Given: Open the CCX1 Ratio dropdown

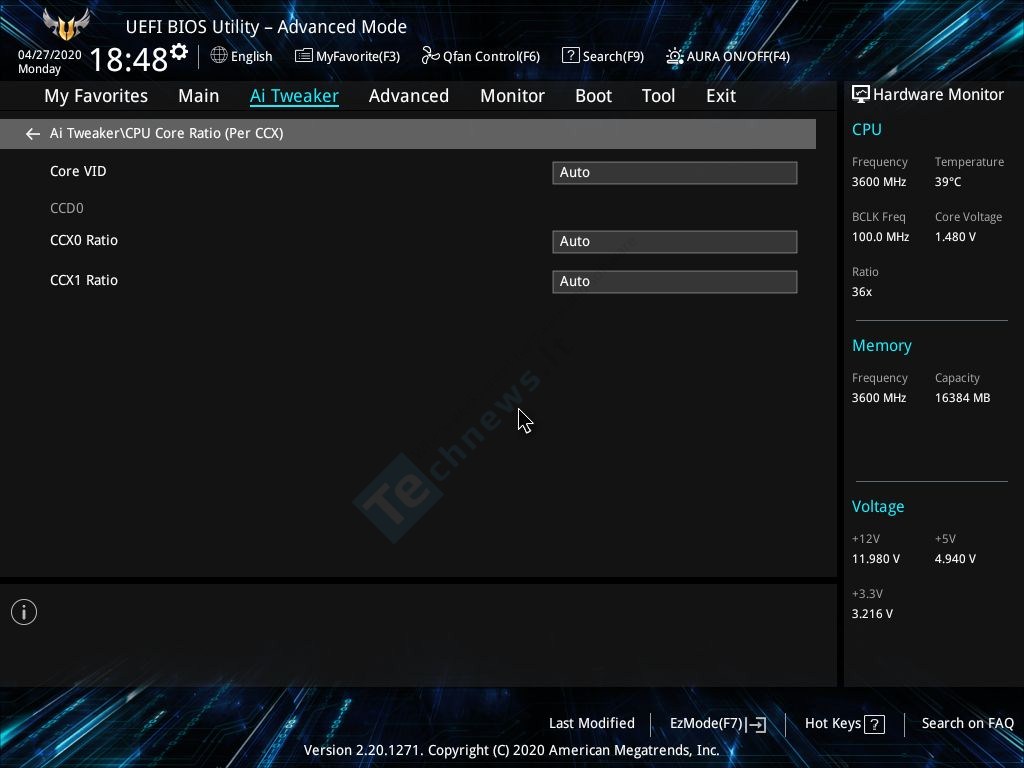Looking at the screenshot, I should click(x=675, y=281).
